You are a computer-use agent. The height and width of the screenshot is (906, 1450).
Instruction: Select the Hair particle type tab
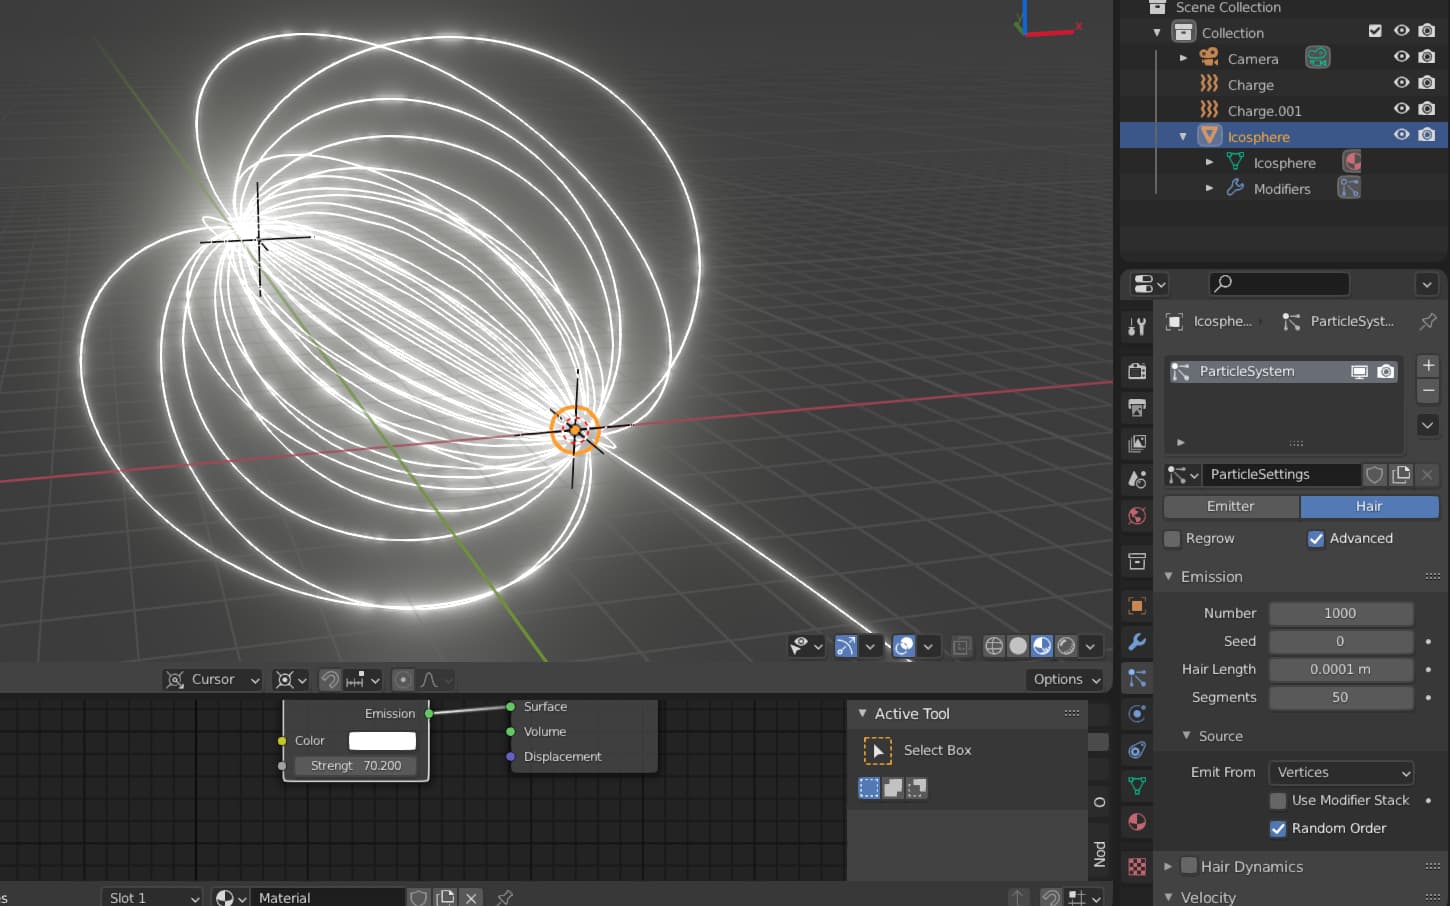pos(1369,507)
